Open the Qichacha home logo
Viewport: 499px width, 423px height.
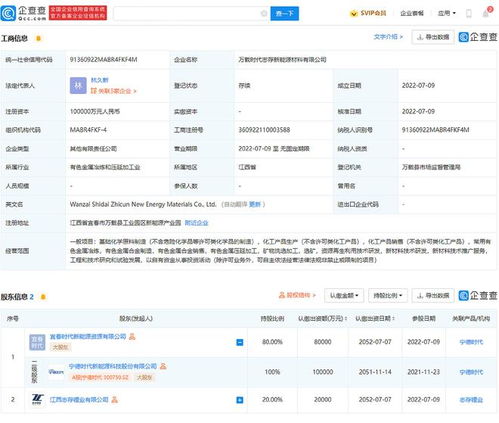pyautogui.click(x=23, y=13)
